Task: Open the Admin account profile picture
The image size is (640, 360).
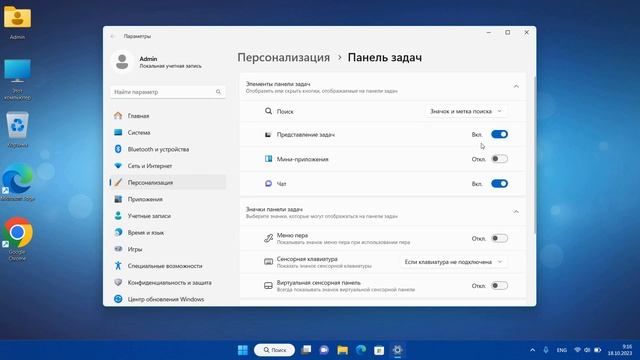Action: (122, 62)
